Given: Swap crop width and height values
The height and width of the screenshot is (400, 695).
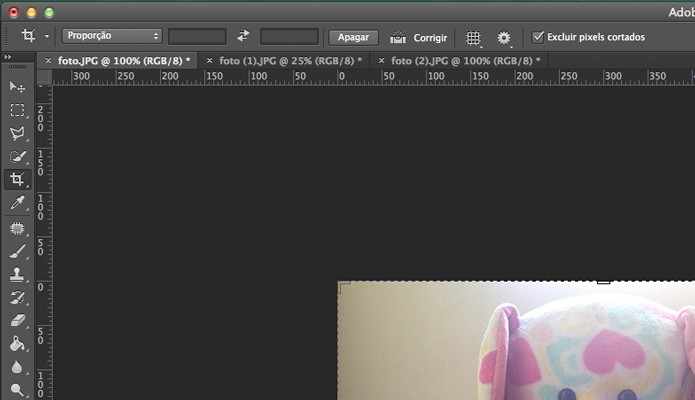Looking at the screenshot, I should click(243, 36).
